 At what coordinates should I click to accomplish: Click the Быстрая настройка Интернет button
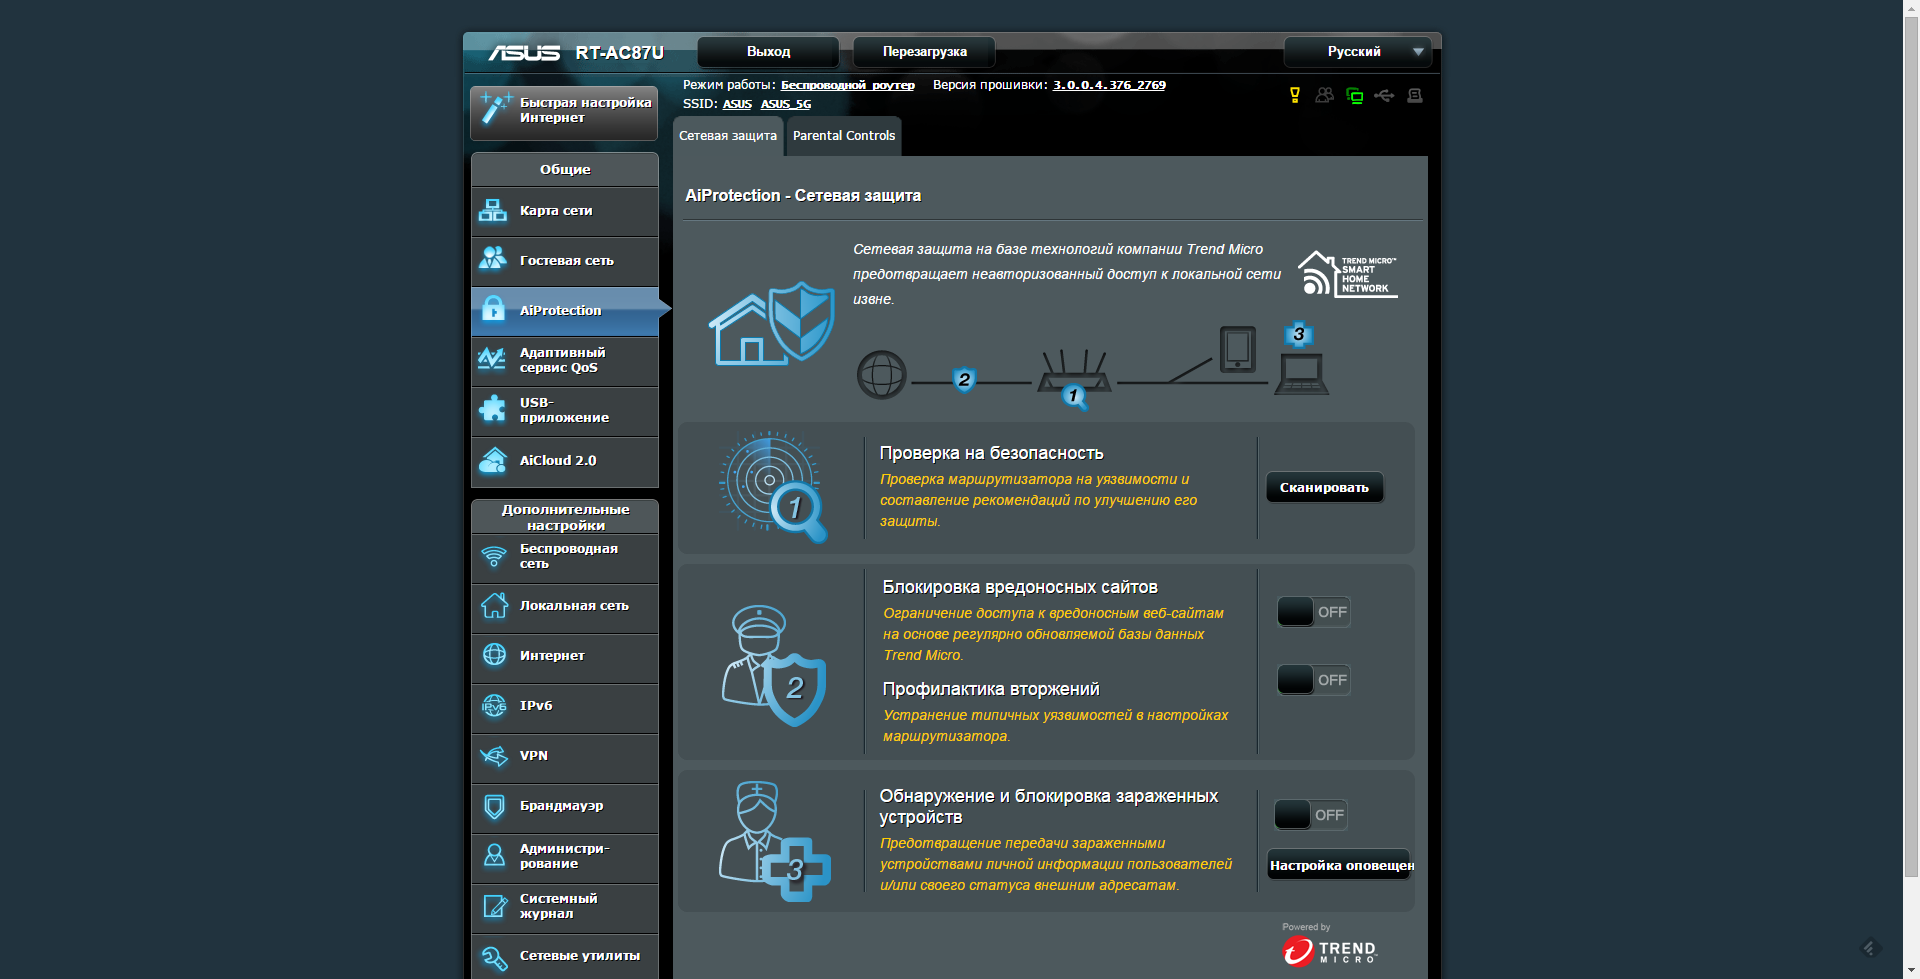click(x=564, y=112)
